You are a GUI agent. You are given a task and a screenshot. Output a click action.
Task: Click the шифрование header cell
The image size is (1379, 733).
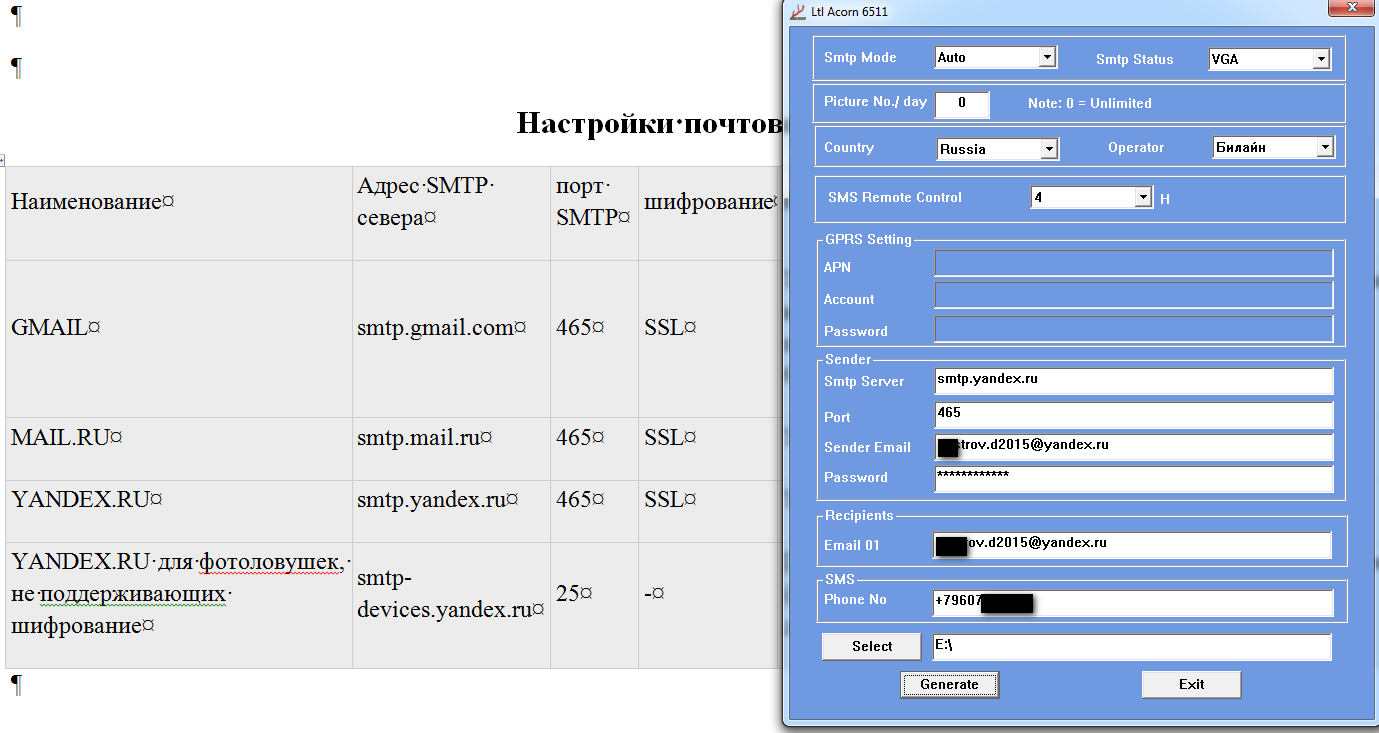[709, 214]
